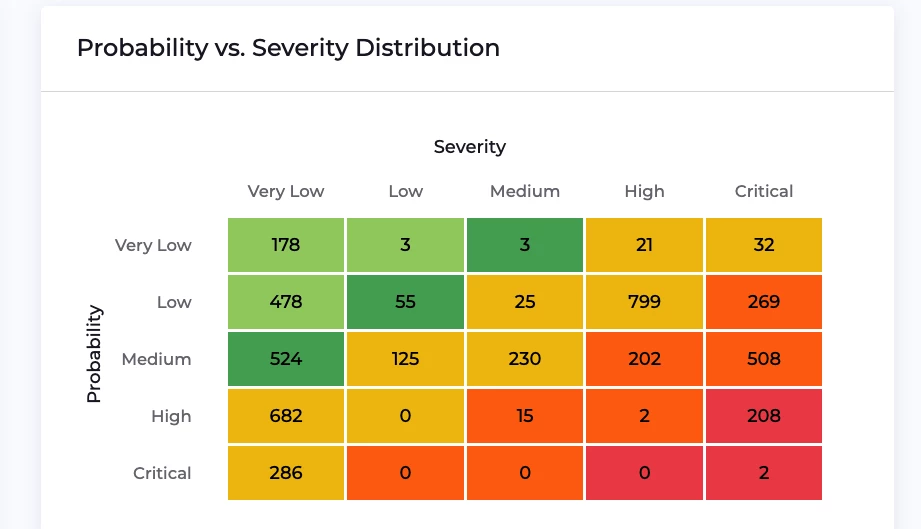Screen dimensions: 921x529
Task: Select the red cell with value 208
Action: pyautogui.click(x=764, y=416)
